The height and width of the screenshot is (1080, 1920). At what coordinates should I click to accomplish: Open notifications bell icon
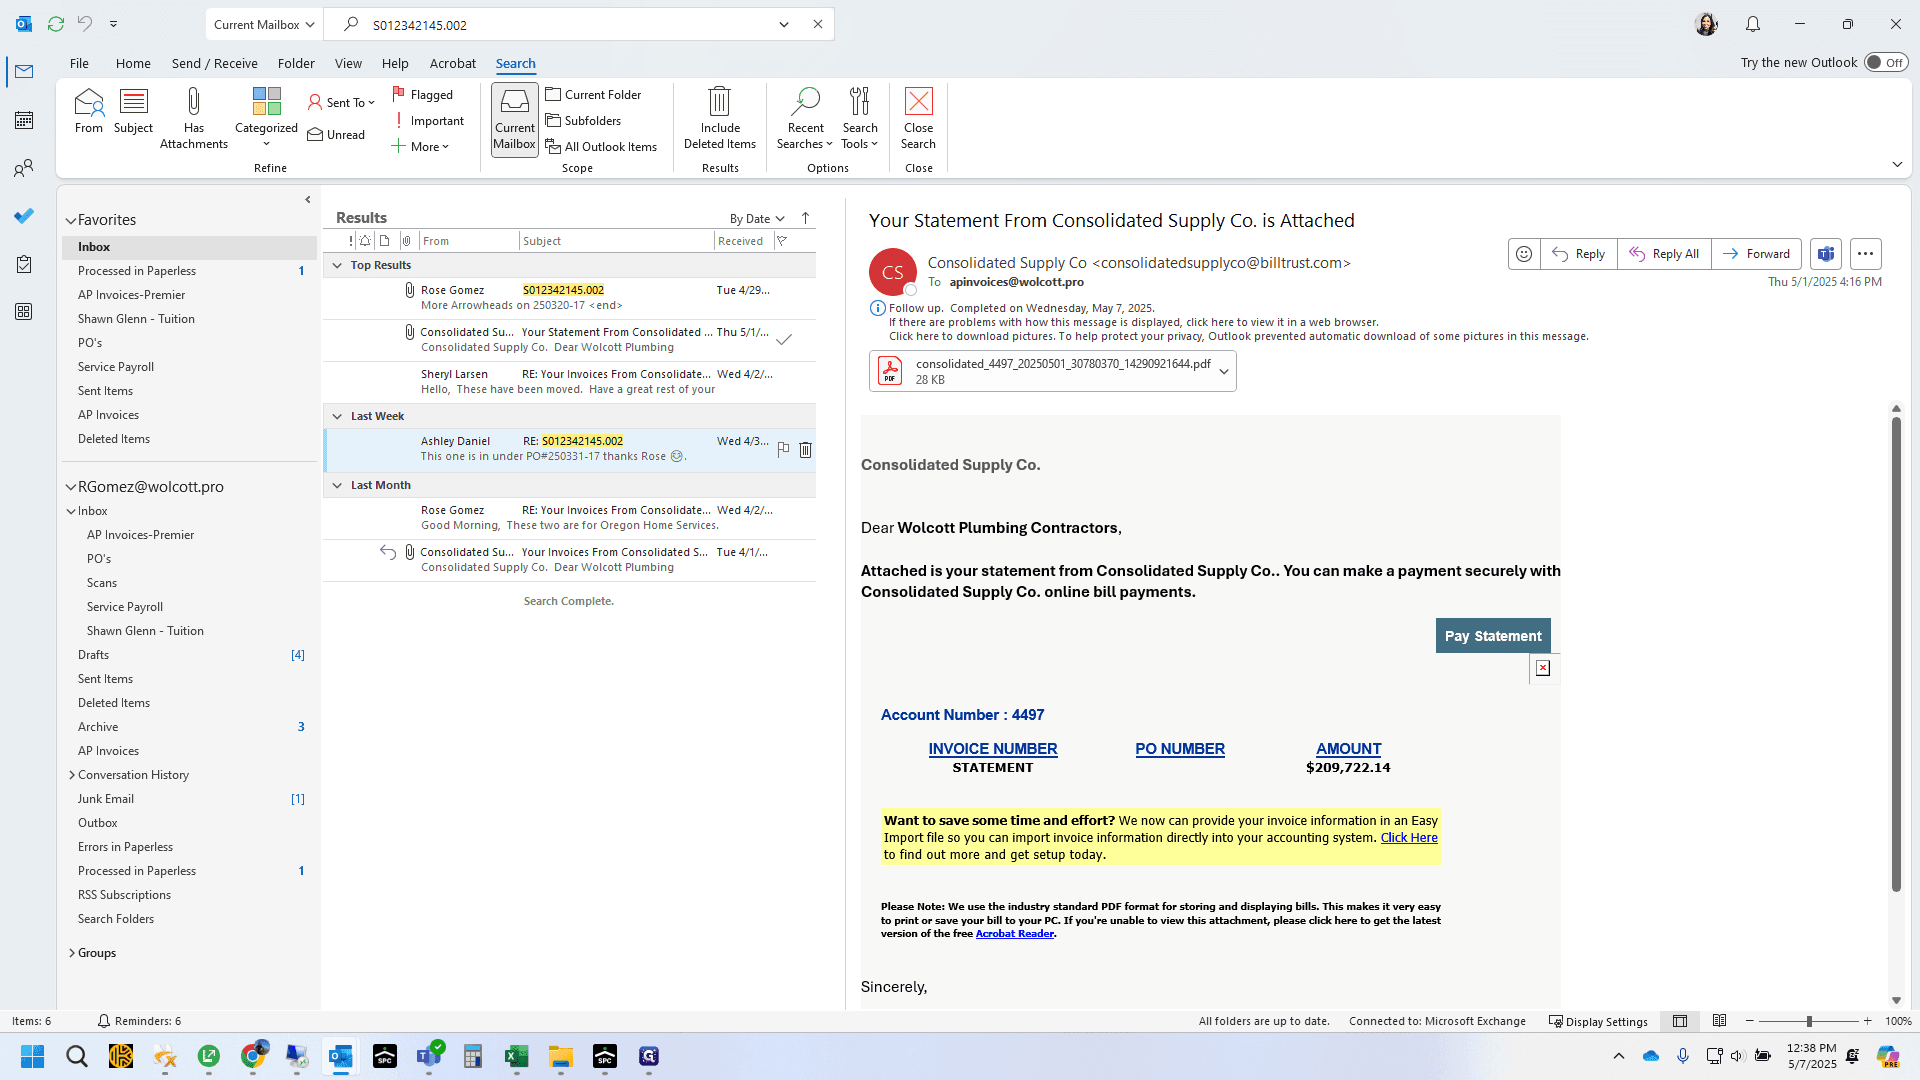point(1753,24)
